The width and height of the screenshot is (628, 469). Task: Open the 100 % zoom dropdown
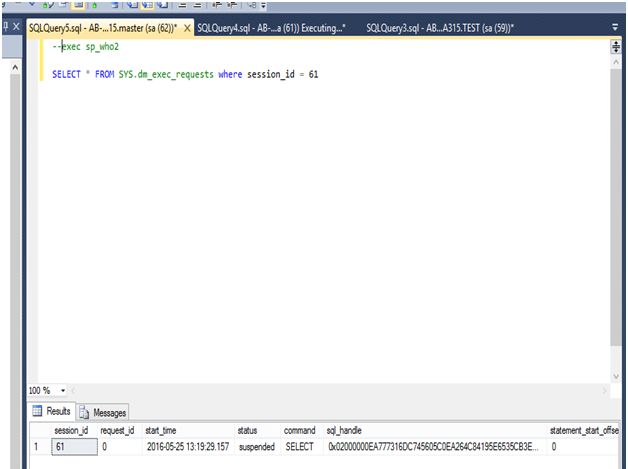pyautogui.click(x=63, y=390)
